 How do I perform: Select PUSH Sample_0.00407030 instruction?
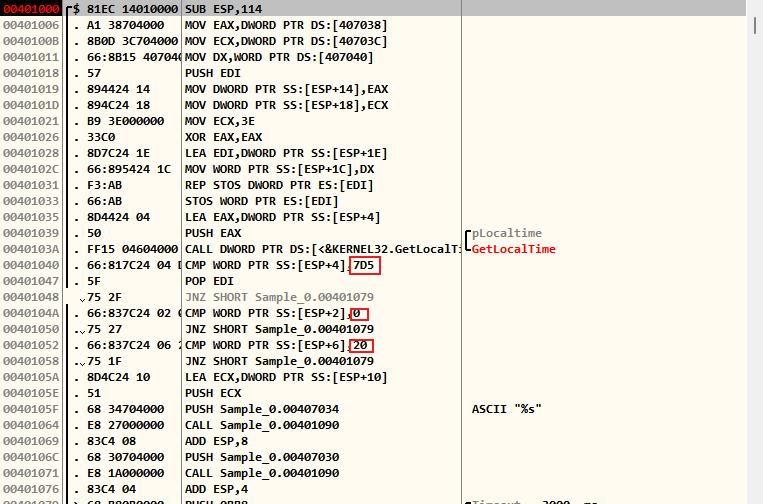click(x=262, y=459)
